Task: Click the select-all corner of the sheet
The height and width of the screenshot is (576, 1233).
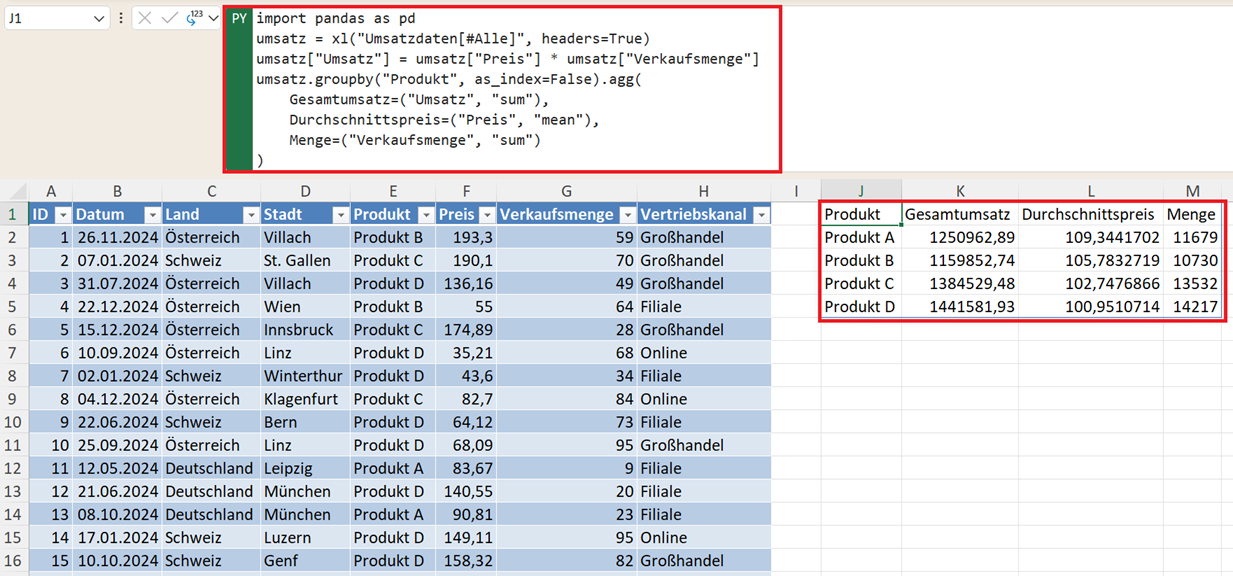Action: point(14,191)
